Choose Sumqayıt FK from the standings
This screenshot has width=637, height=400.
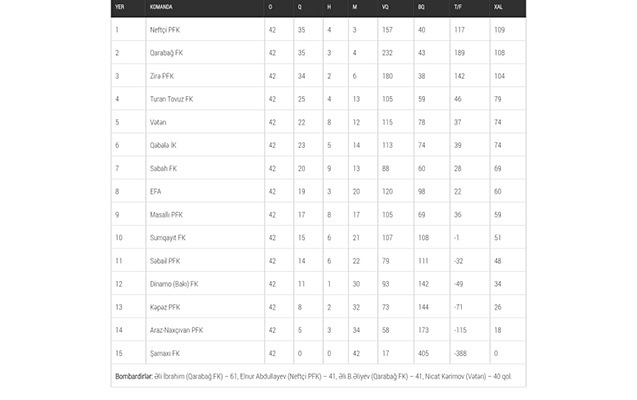(x=167, y=237)
